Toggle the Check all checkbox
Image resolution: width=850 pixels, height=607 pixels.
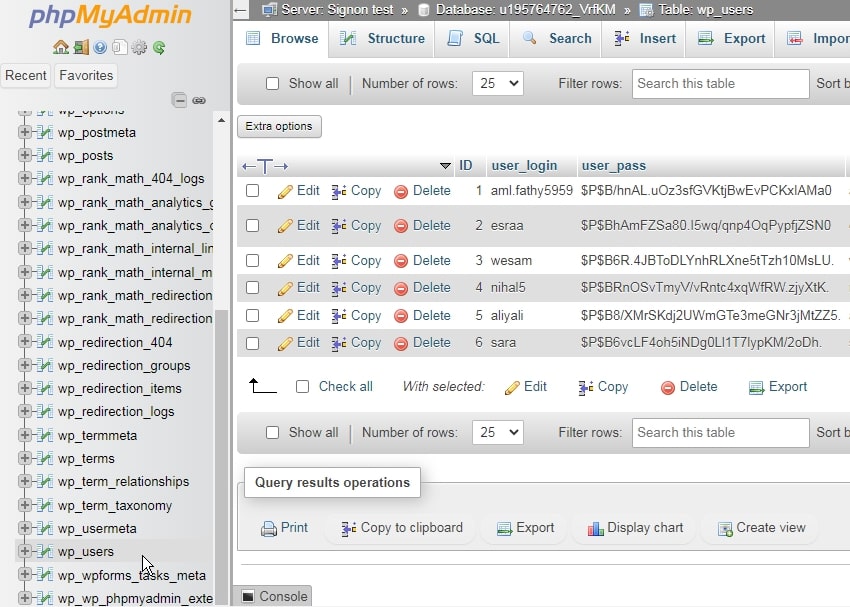point(302,387)
